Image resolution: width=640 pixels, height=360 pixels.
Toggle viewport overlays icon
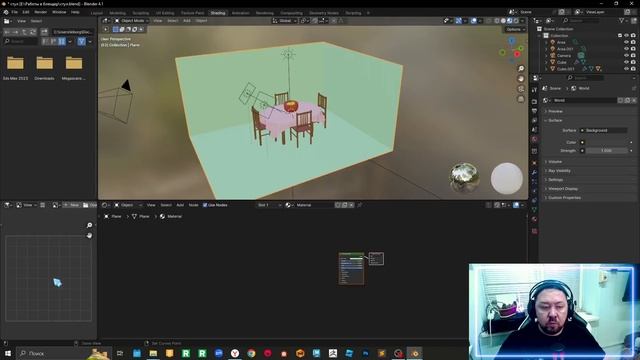(x=473, y=20)
